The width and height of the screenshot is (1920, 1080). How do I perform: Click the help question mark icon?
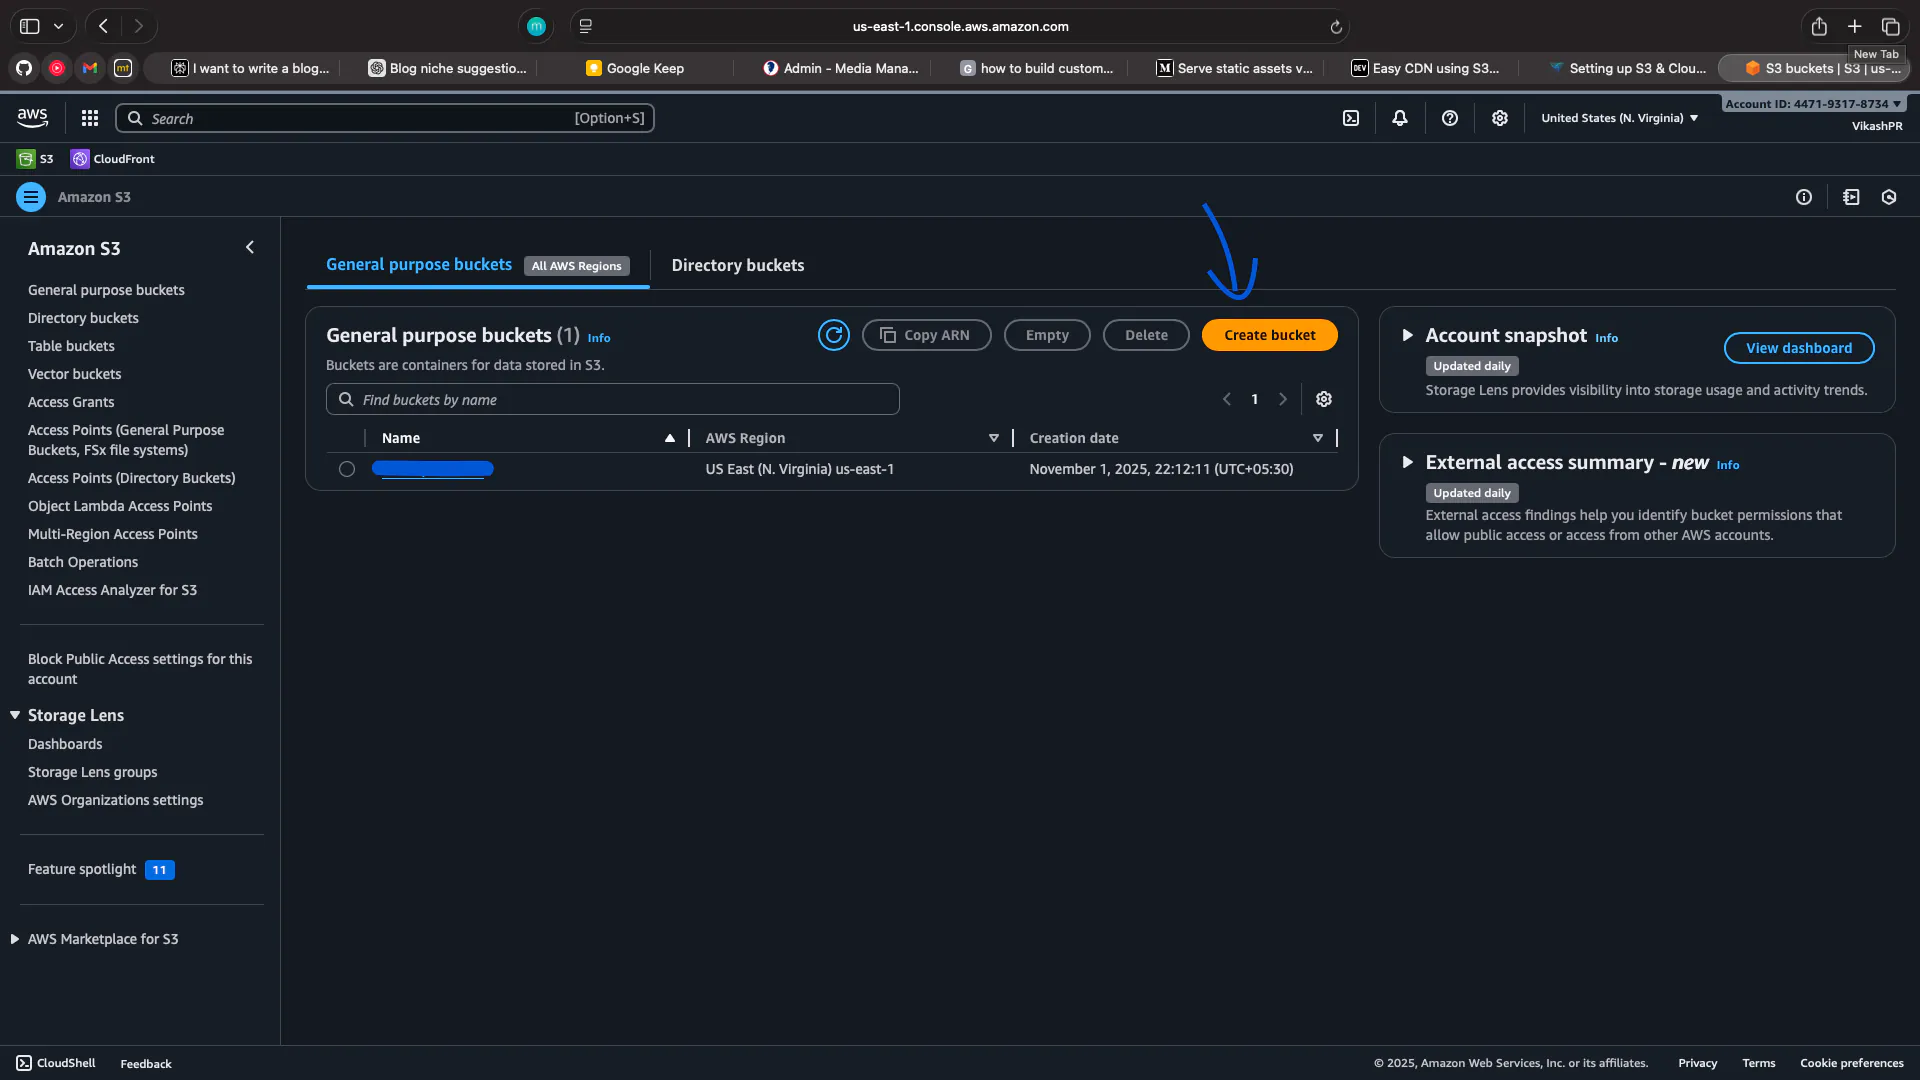pyautogui.click(x=1450, y=118)
